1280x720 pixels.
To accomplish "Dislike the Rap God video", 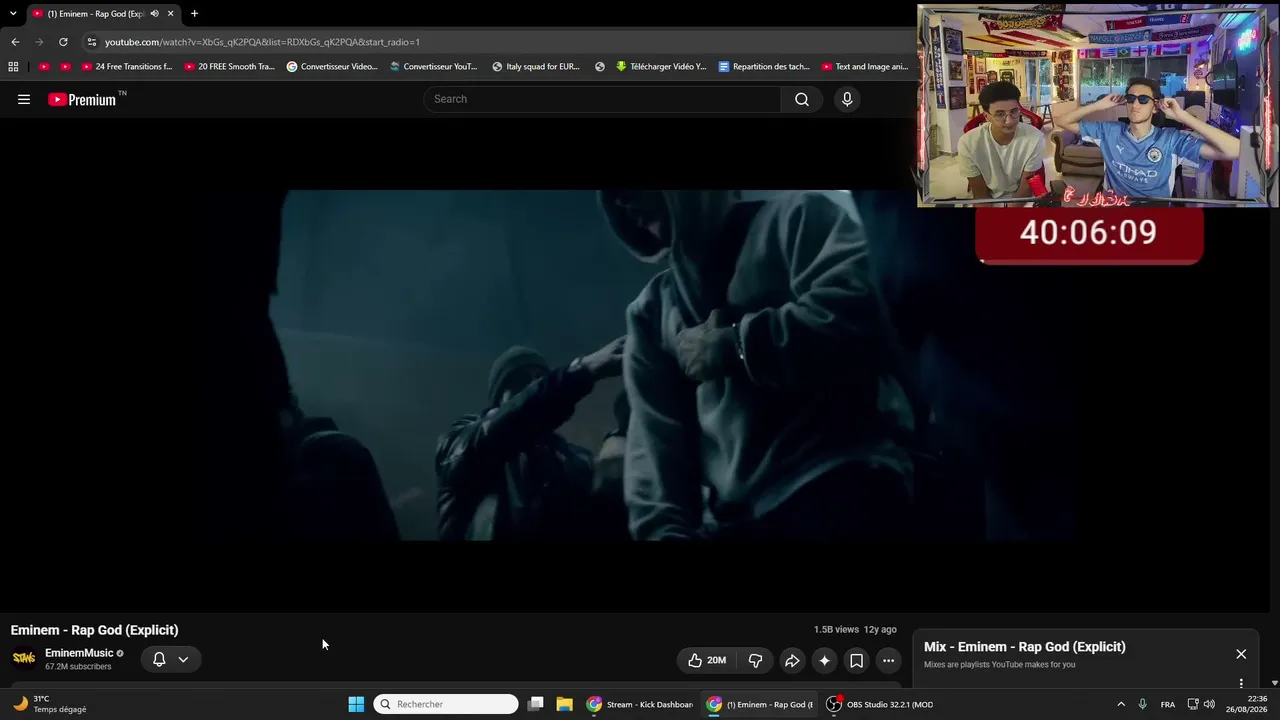I will point(755,660).
